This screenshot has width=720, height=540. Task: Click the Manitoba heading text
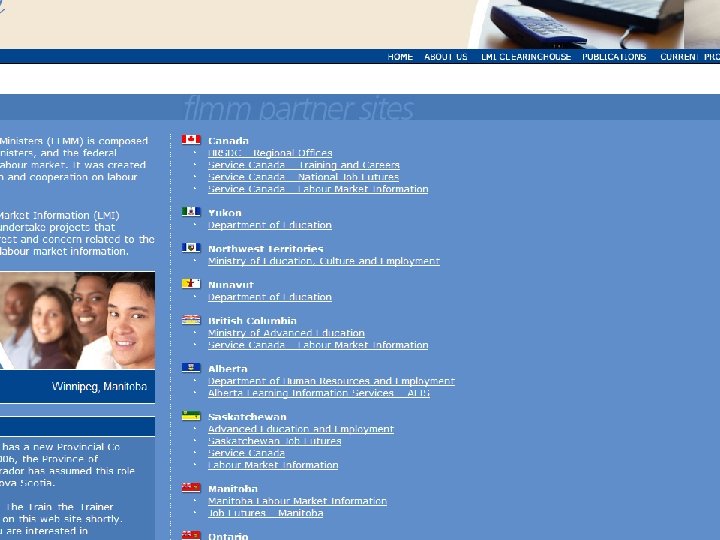[x=233, y=489]
